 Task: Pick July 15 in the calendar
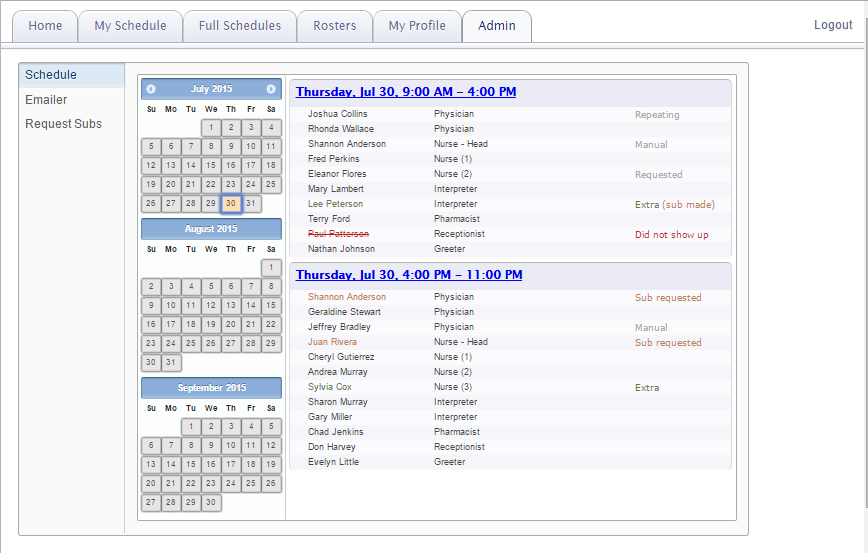211,165
